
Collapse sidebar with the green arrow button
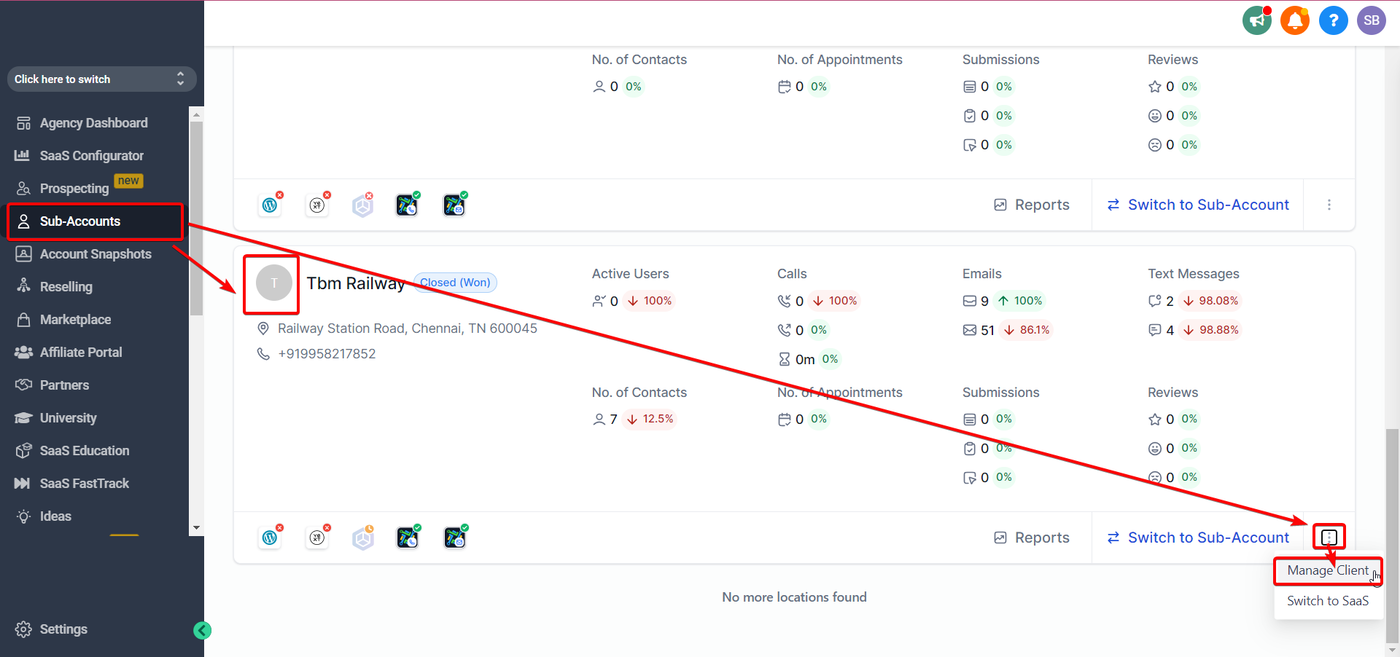203,630
